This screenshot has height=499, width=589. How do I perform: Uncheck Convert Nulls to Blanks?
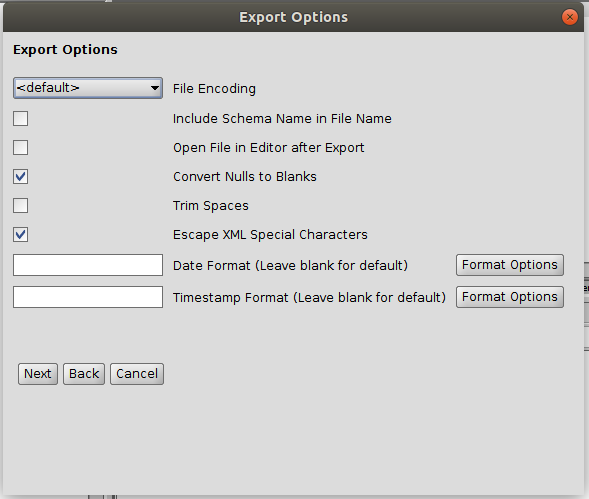tap(20, 177)
